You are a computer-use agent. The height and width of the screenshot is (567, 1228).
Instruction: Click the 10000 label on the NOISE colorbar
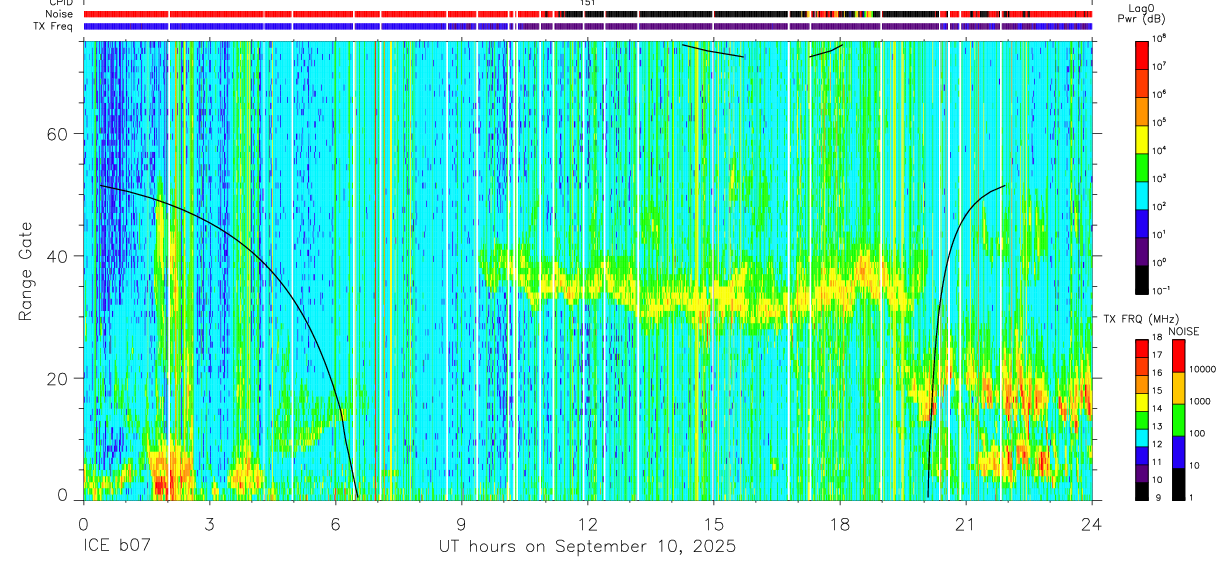[x=1204, y=369]
